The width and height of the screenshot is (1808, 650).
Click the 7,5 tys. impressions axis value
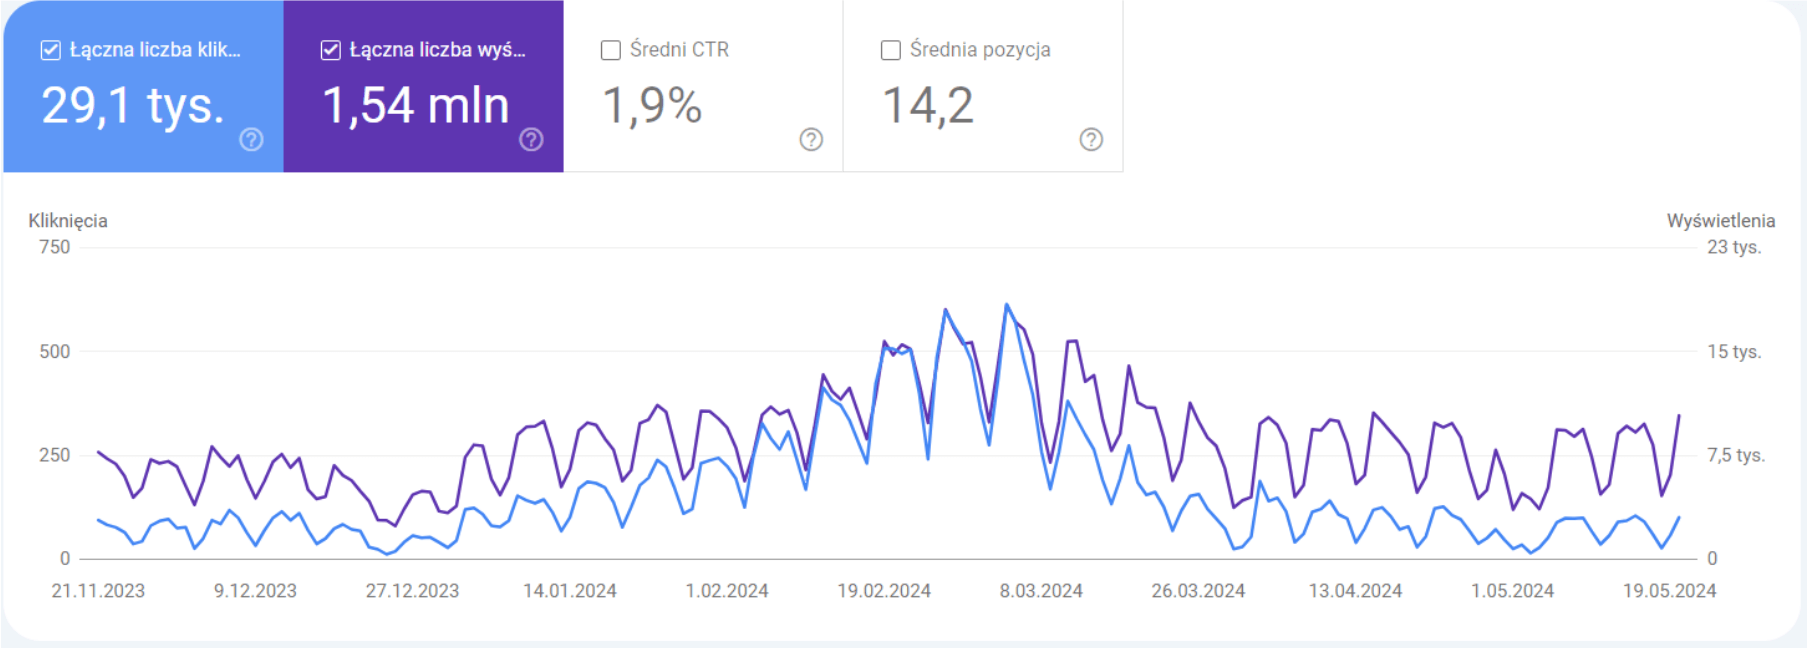point(1736,455)
